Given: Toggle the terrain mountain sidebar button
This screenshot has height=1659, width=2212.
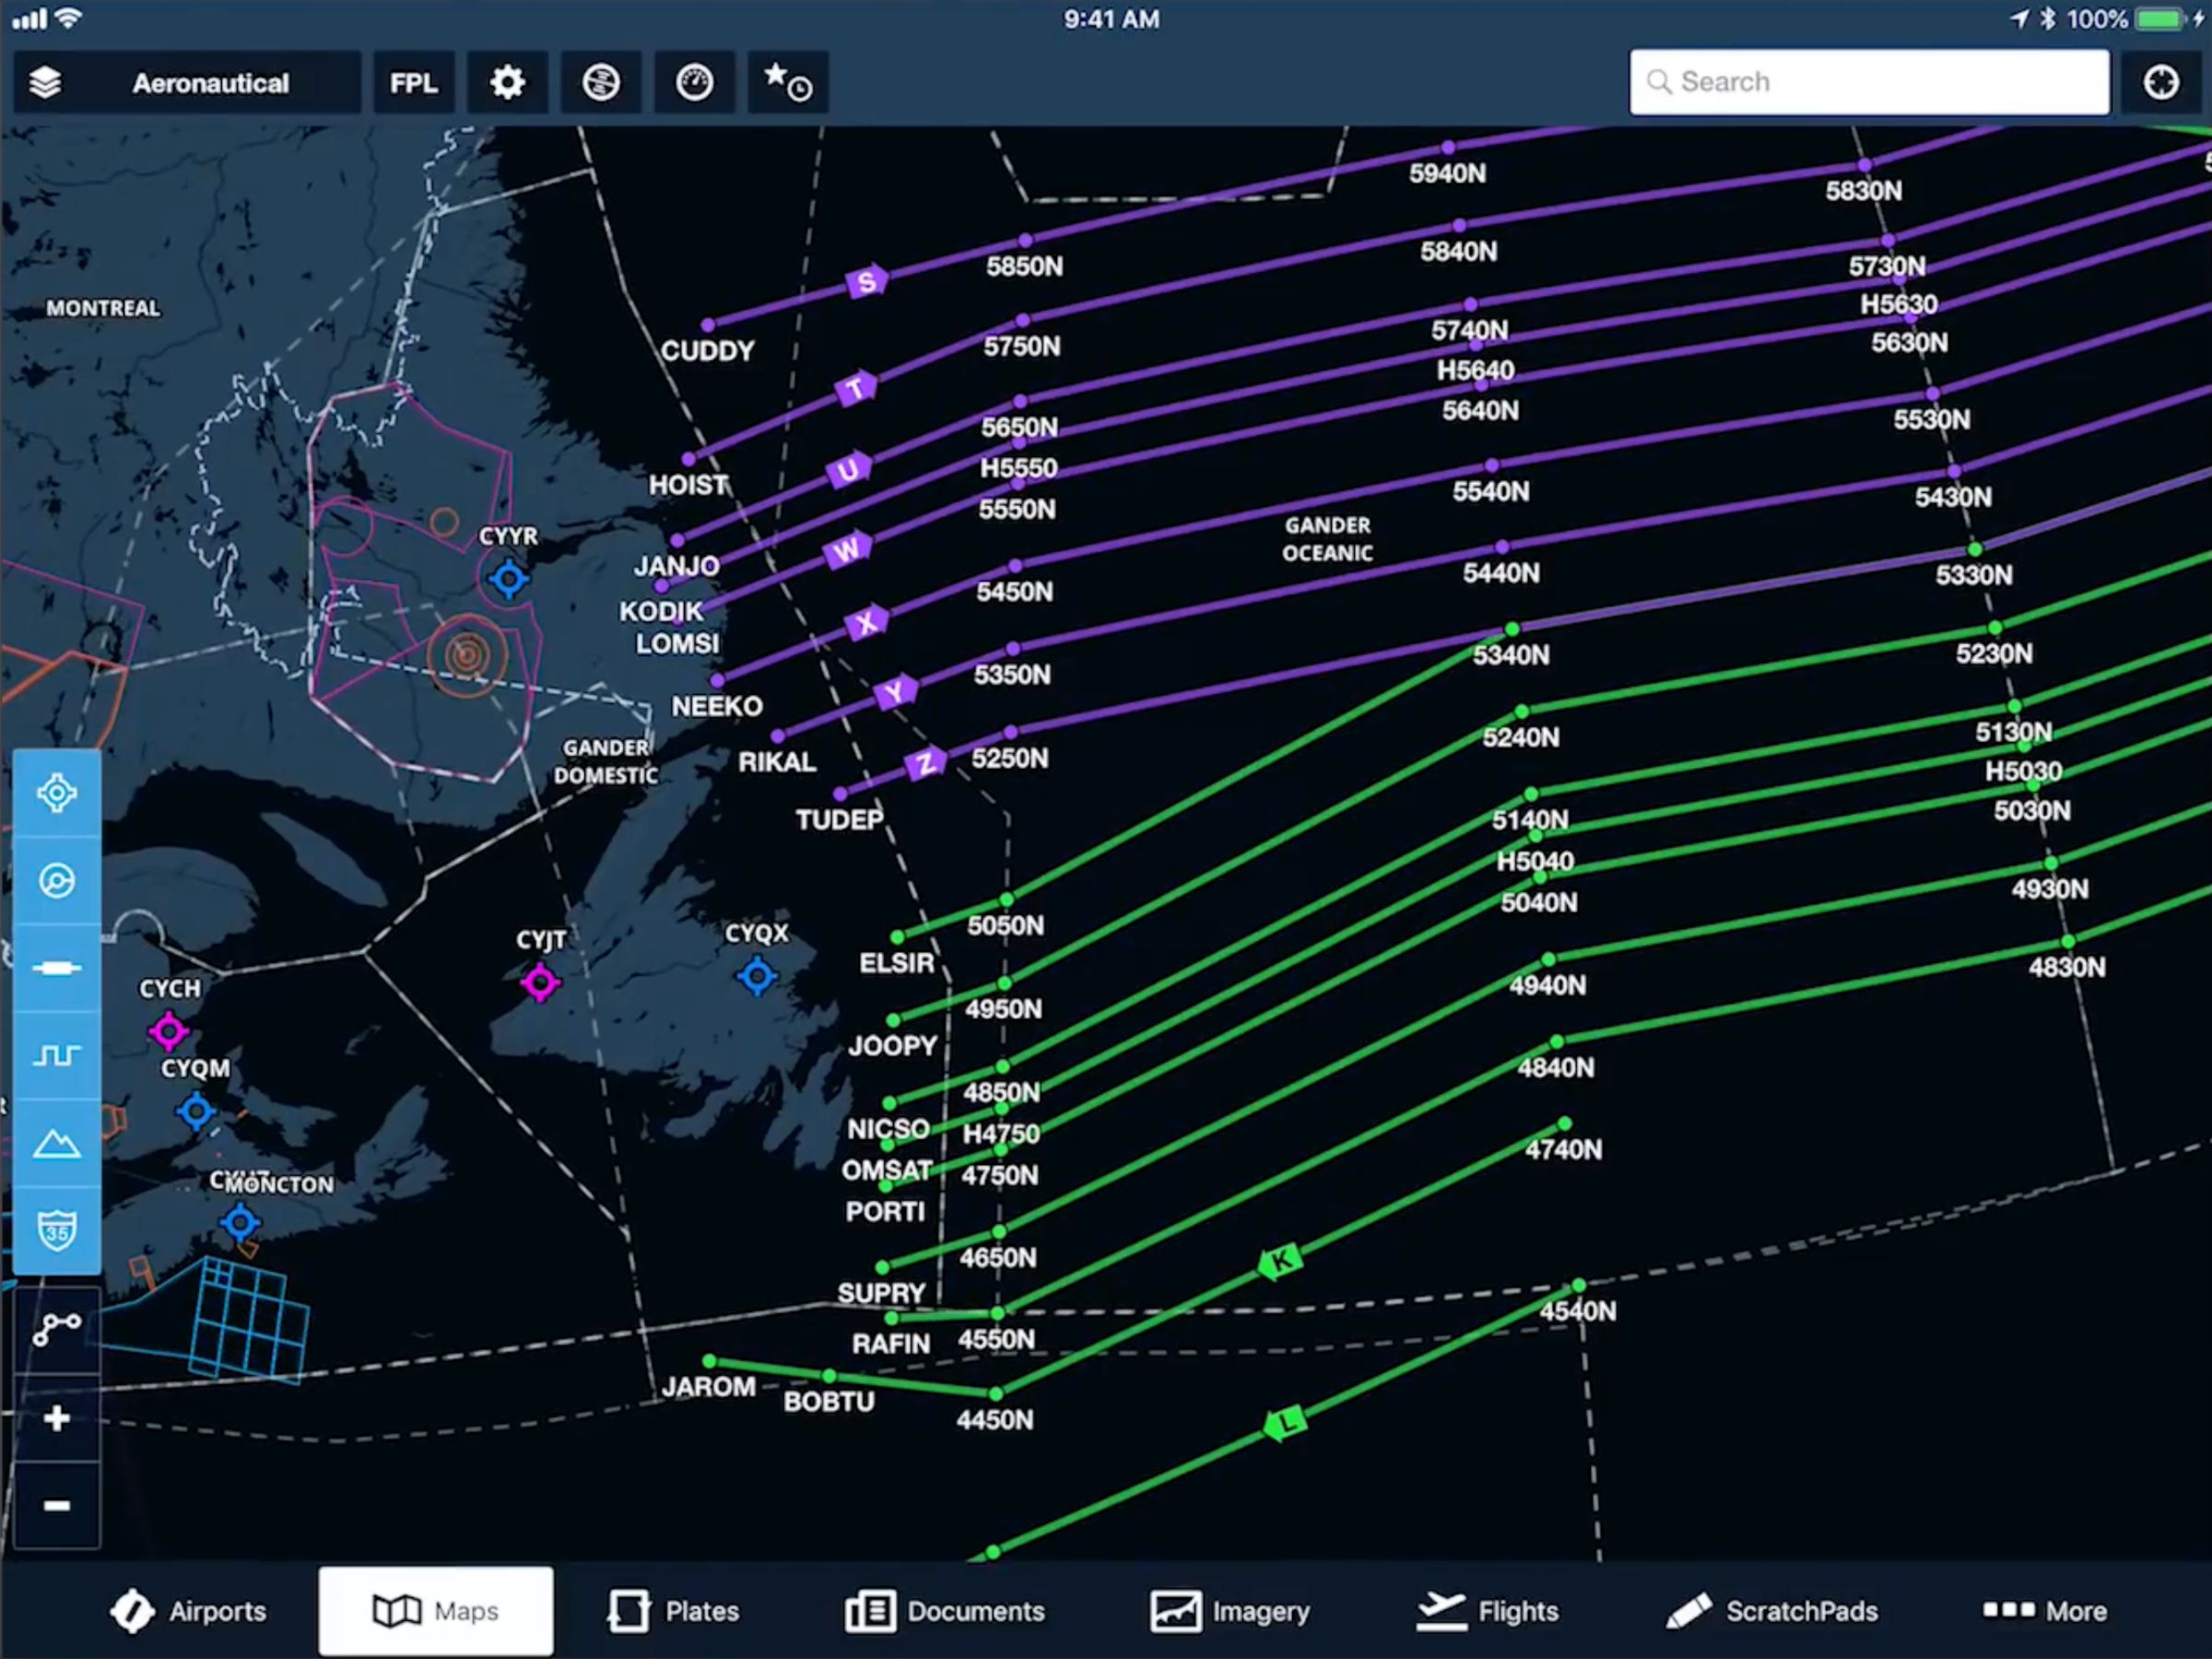Looking at the screenshot, I should click(57, 1143).
